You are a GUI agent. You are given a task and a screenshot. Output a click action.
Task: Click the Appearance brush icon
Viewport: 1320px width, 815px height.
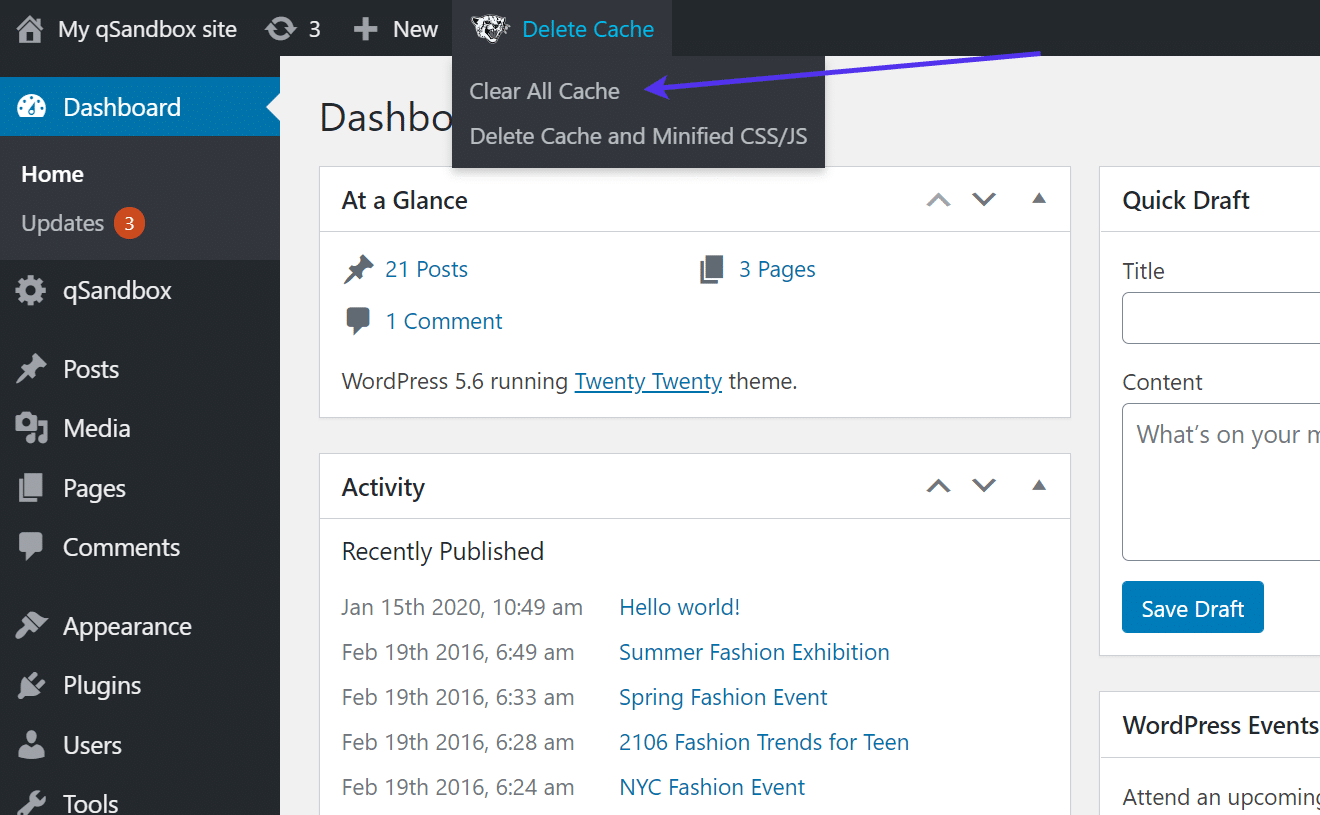(x=30, y=625)
